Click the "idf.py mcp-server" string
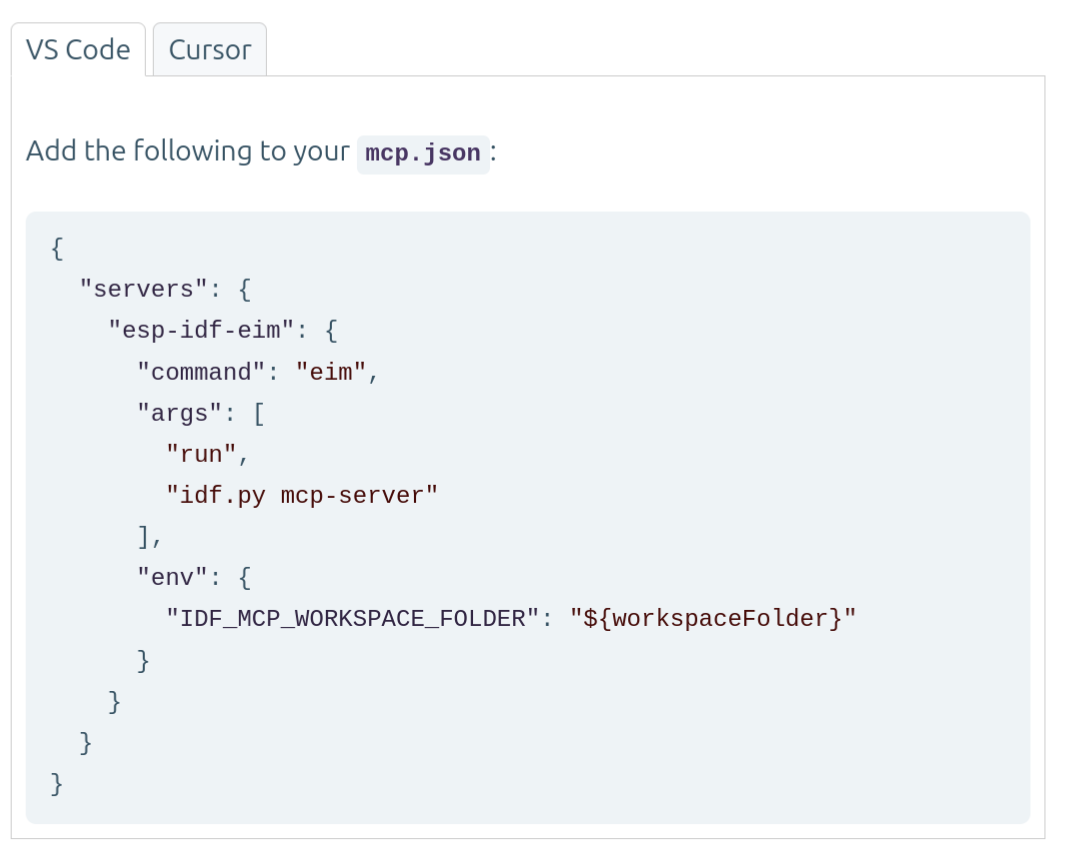This screenshot has height=868, width=1070. click(303, 495)
